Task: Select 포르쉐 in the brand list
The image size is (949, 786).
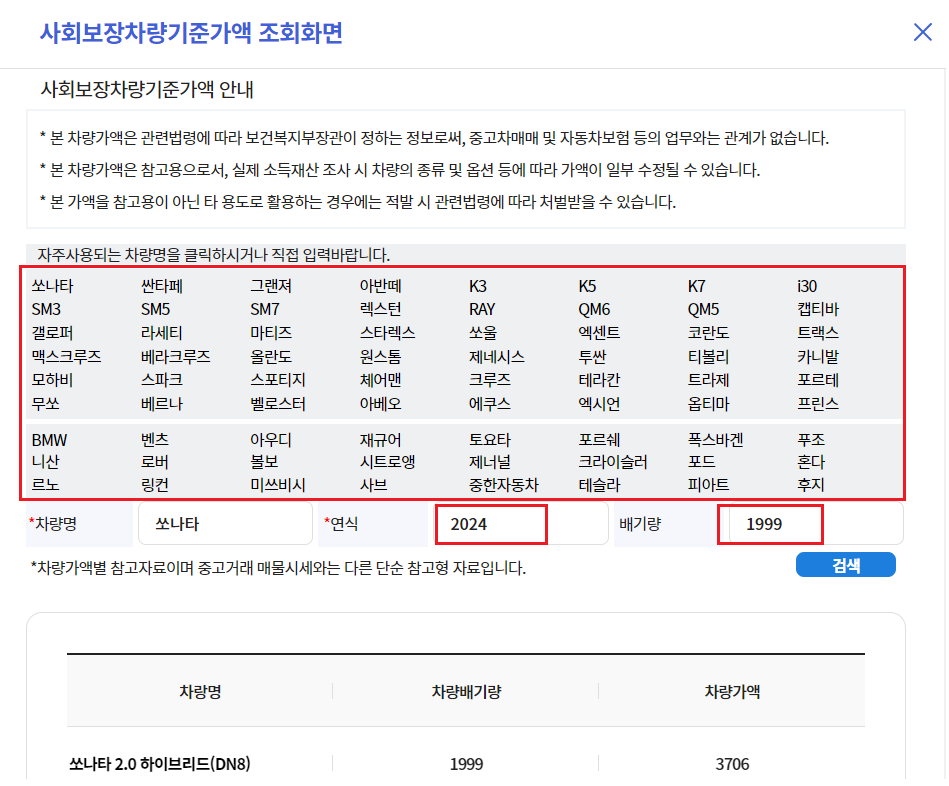Action: pos(602,438)
